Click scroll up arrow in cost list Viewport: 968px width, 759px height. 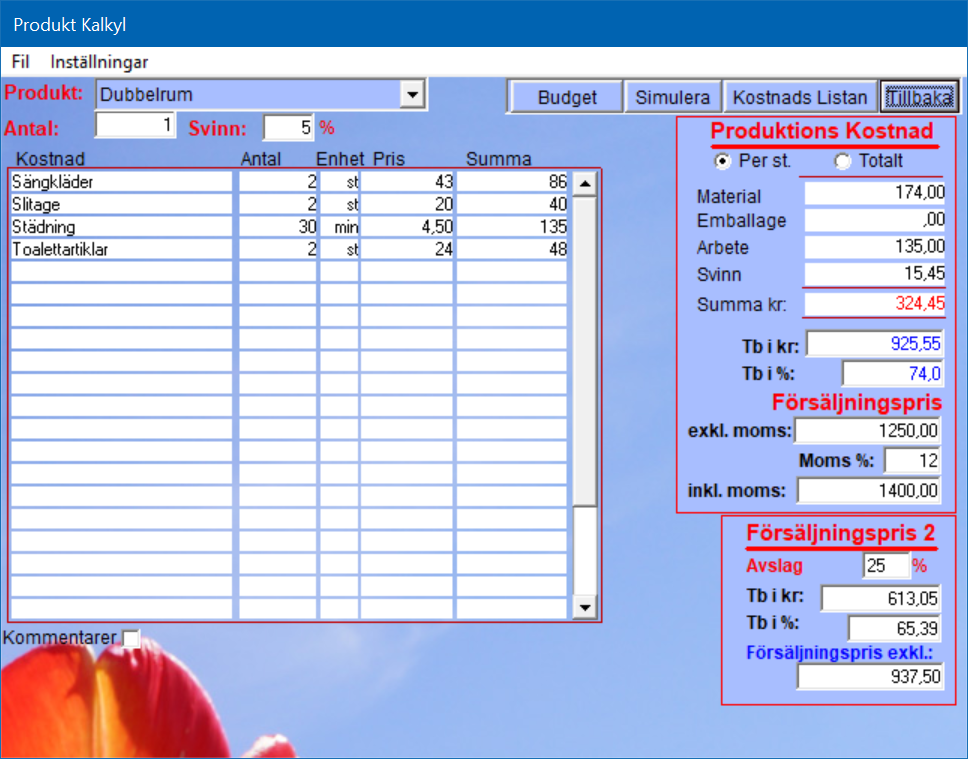pos(585,183)
